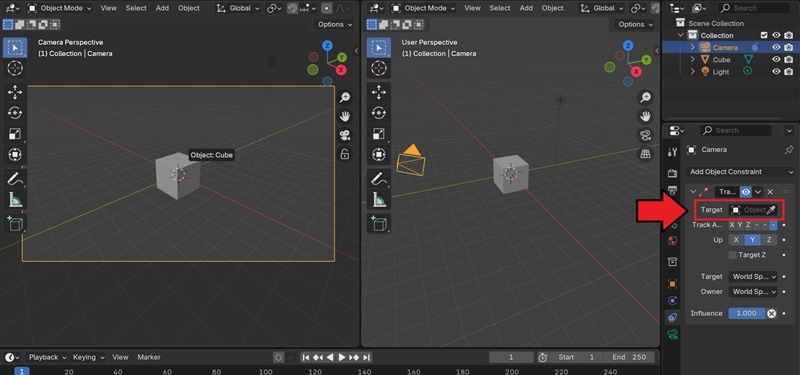
Task: Select the Annotate tool in right viewport
Action: [x=379, y=179]
